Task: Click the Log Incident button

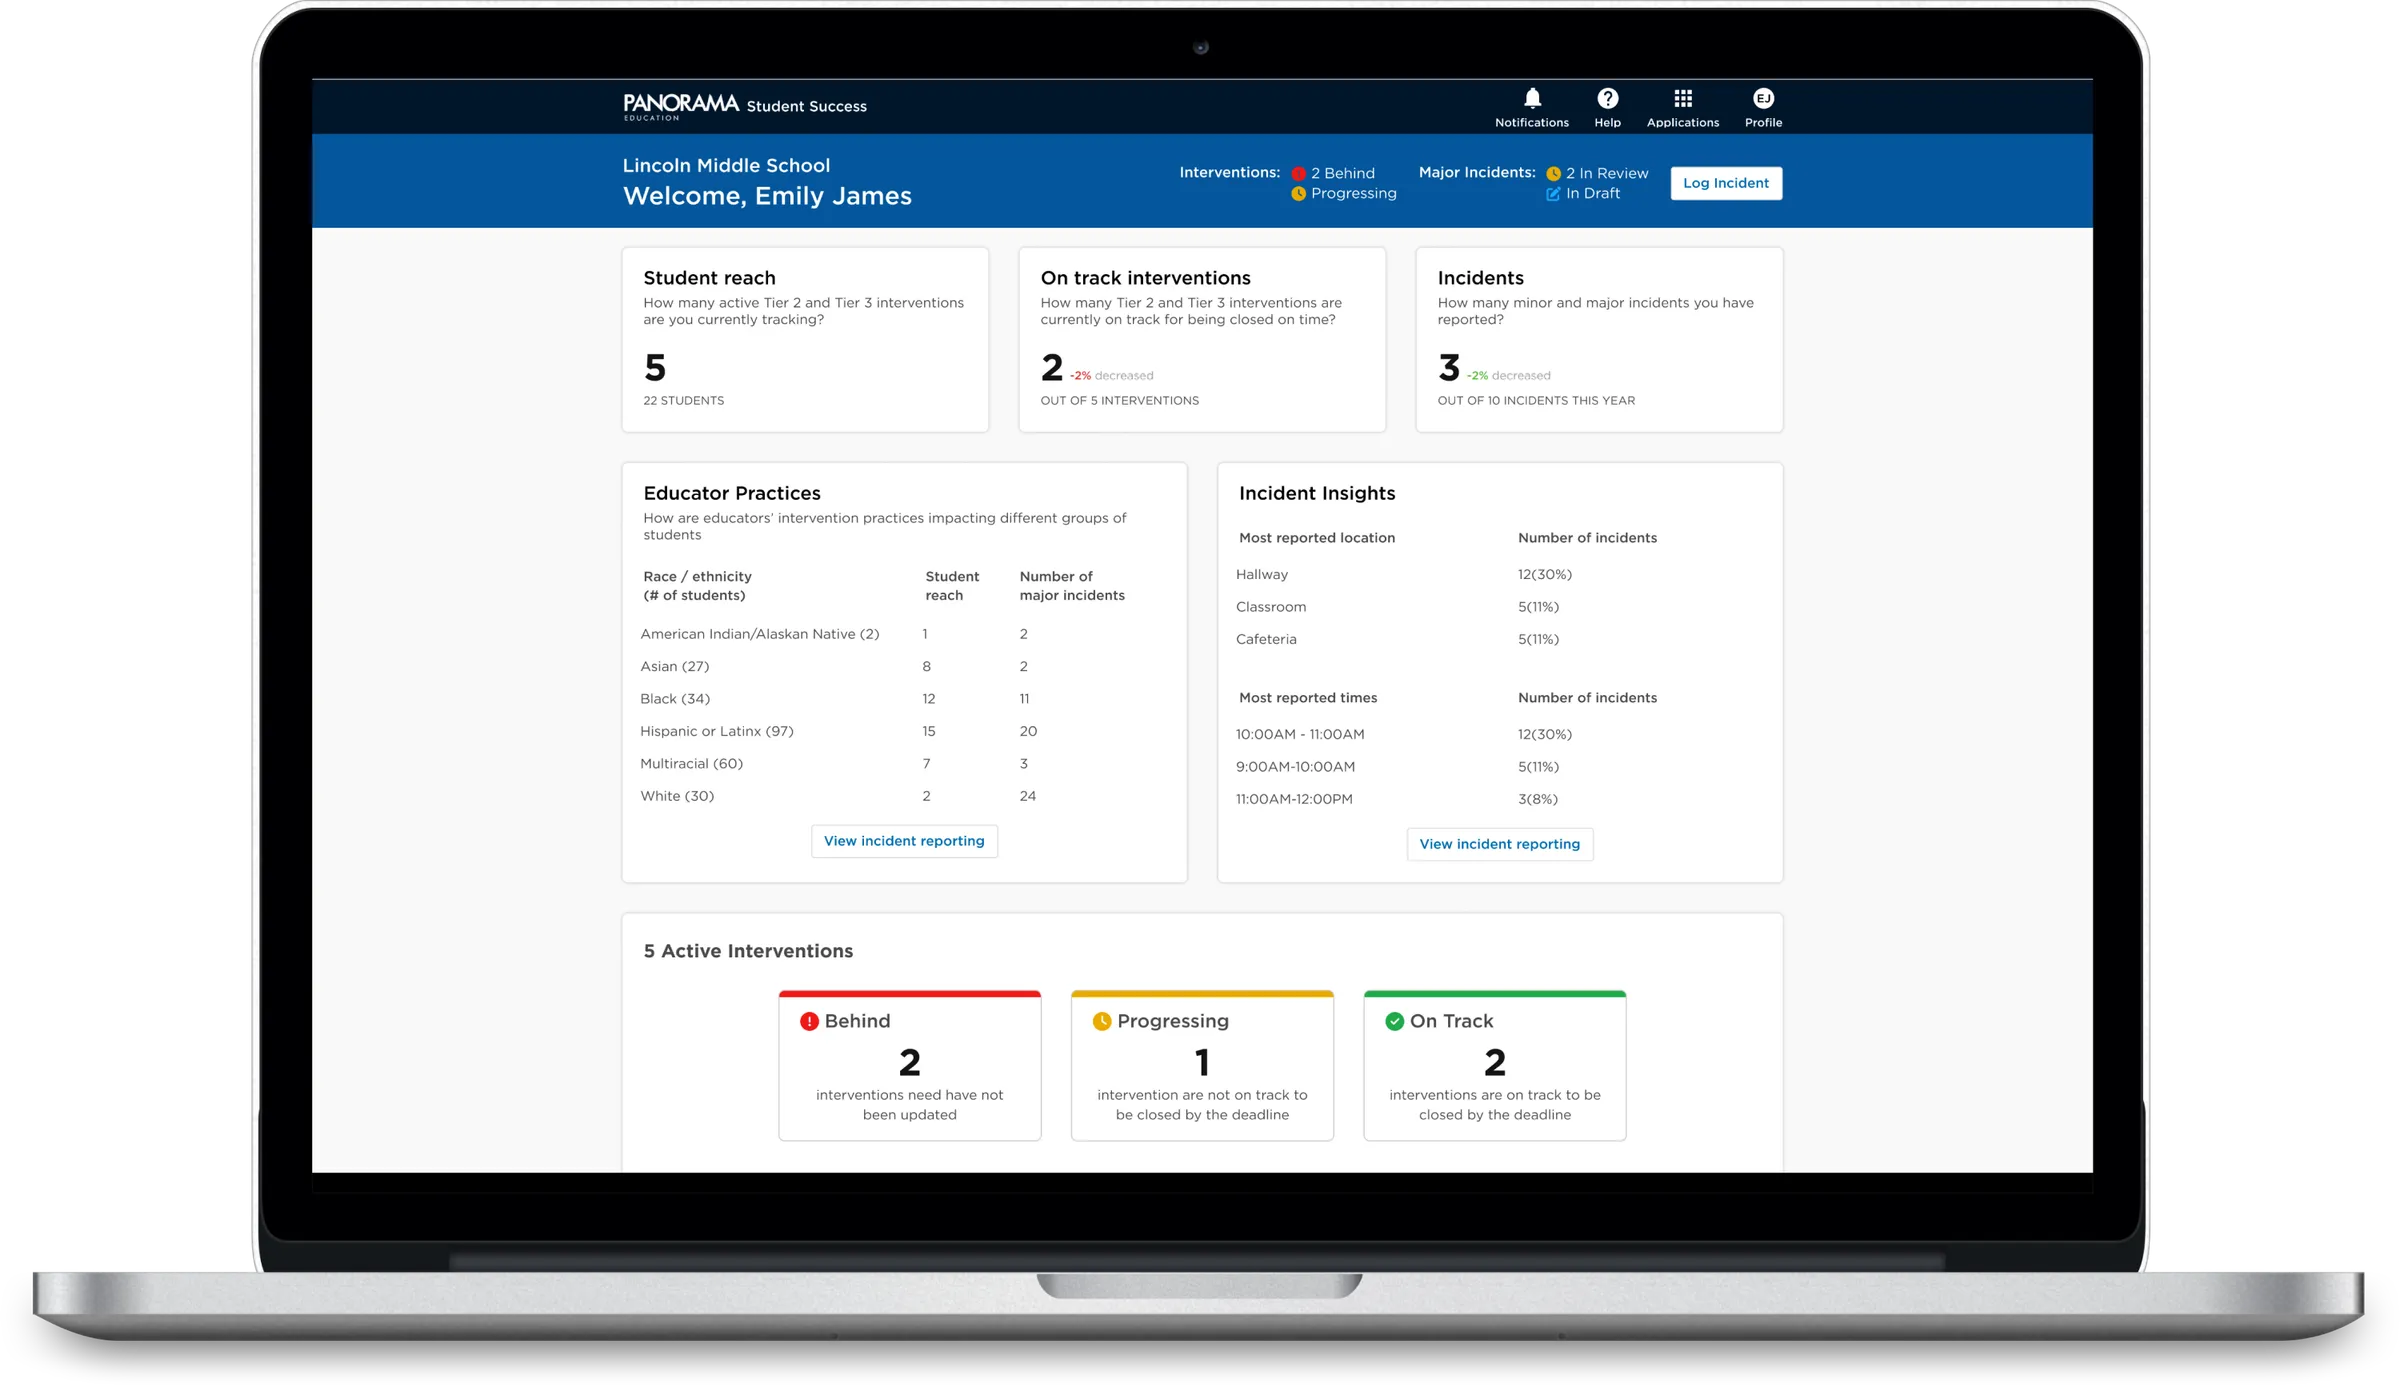Action: pos(1726,183)
